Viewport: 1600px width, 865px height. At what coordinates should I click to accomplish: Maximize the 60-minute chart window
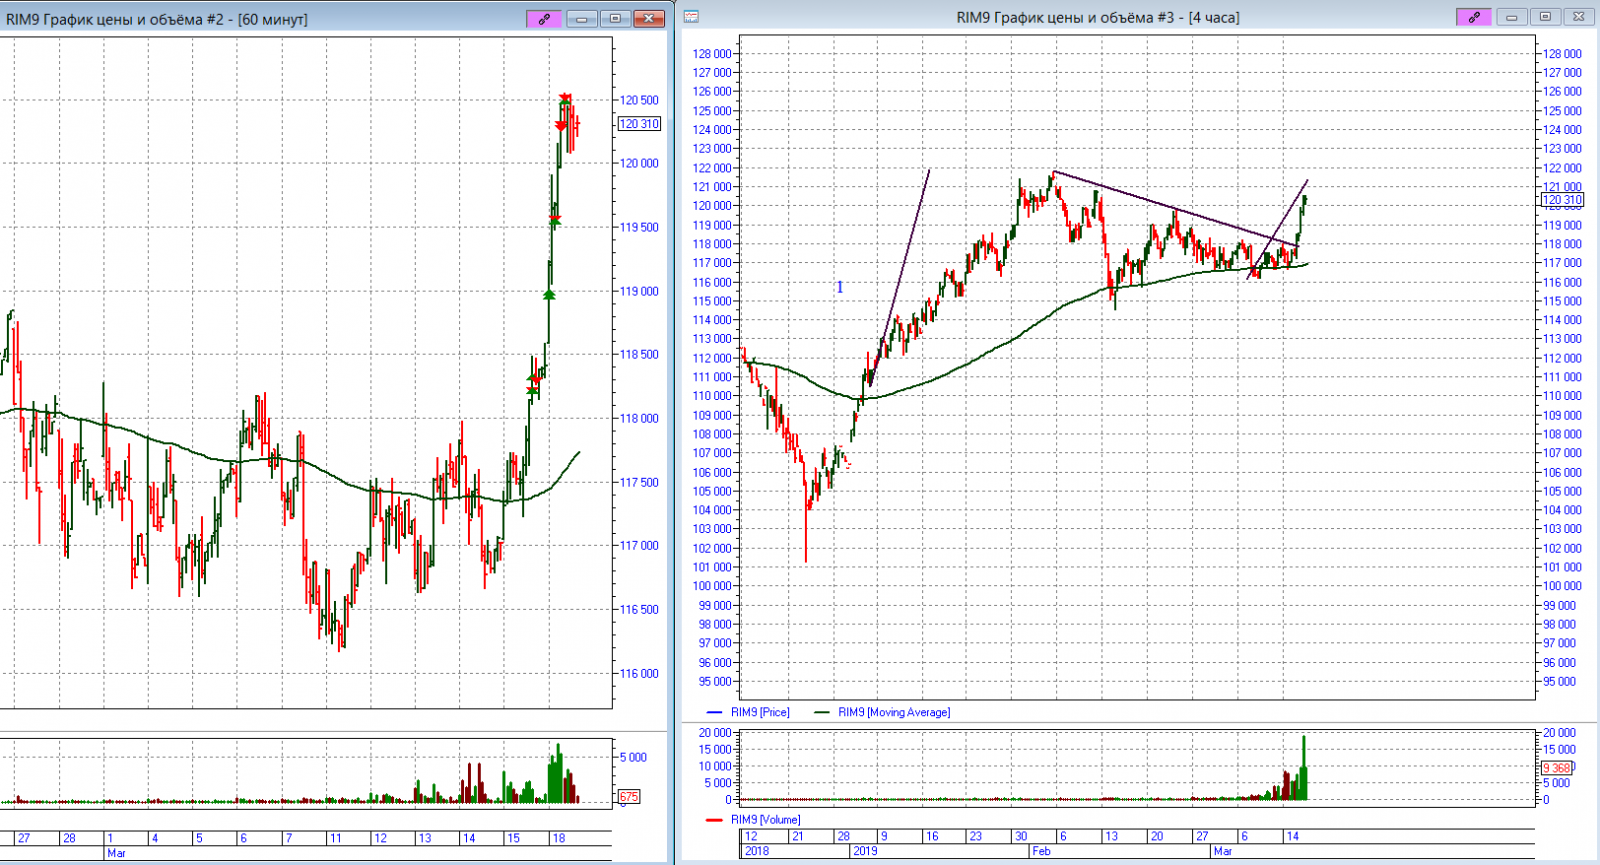pos(615,18)
